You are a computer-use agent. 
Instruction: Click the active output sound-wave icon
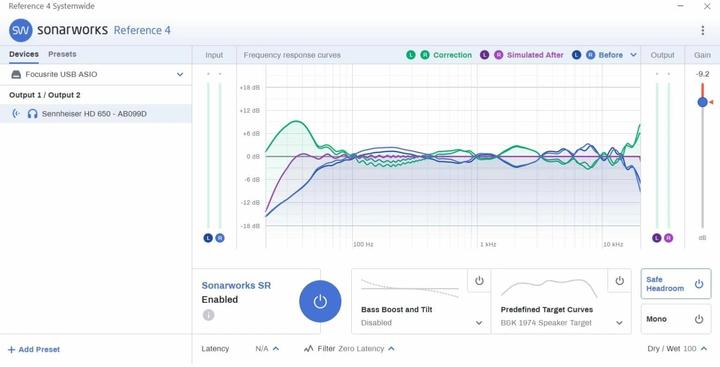[x=16, y=113]
